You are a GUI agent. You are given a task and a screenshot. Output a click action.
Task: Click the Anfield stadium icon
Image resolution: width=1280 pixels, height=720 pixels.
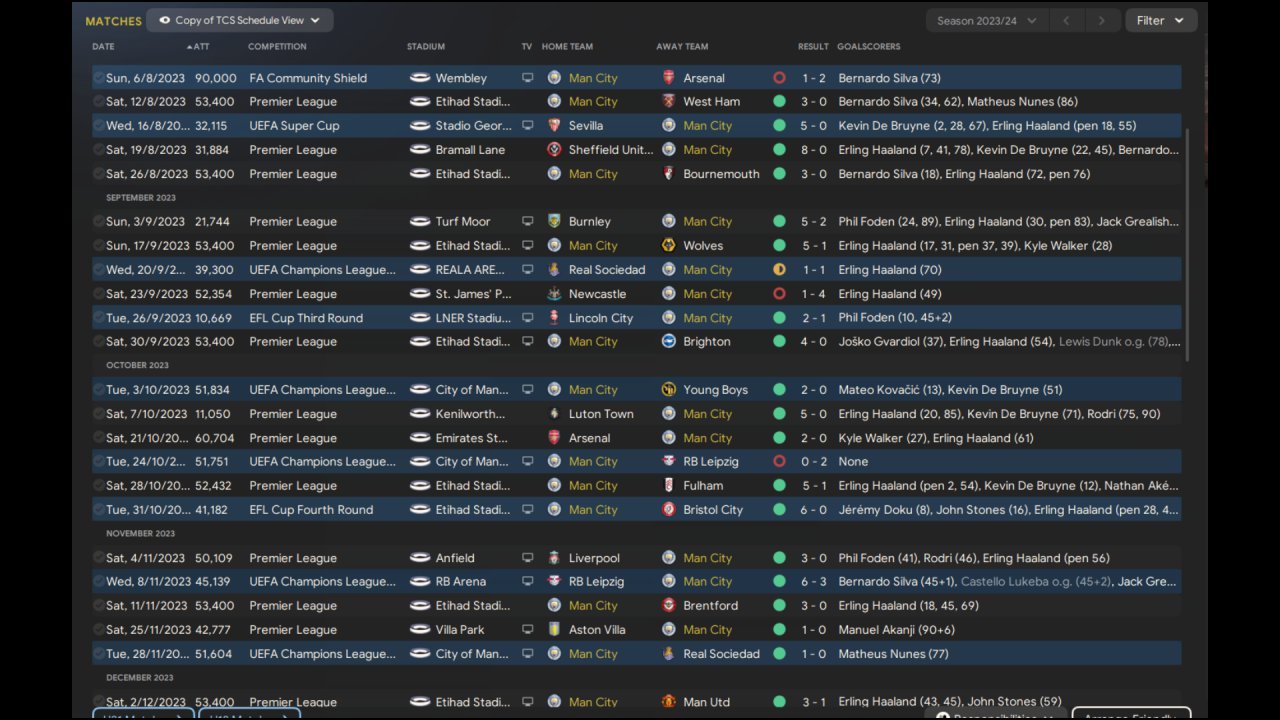[420, 558]
